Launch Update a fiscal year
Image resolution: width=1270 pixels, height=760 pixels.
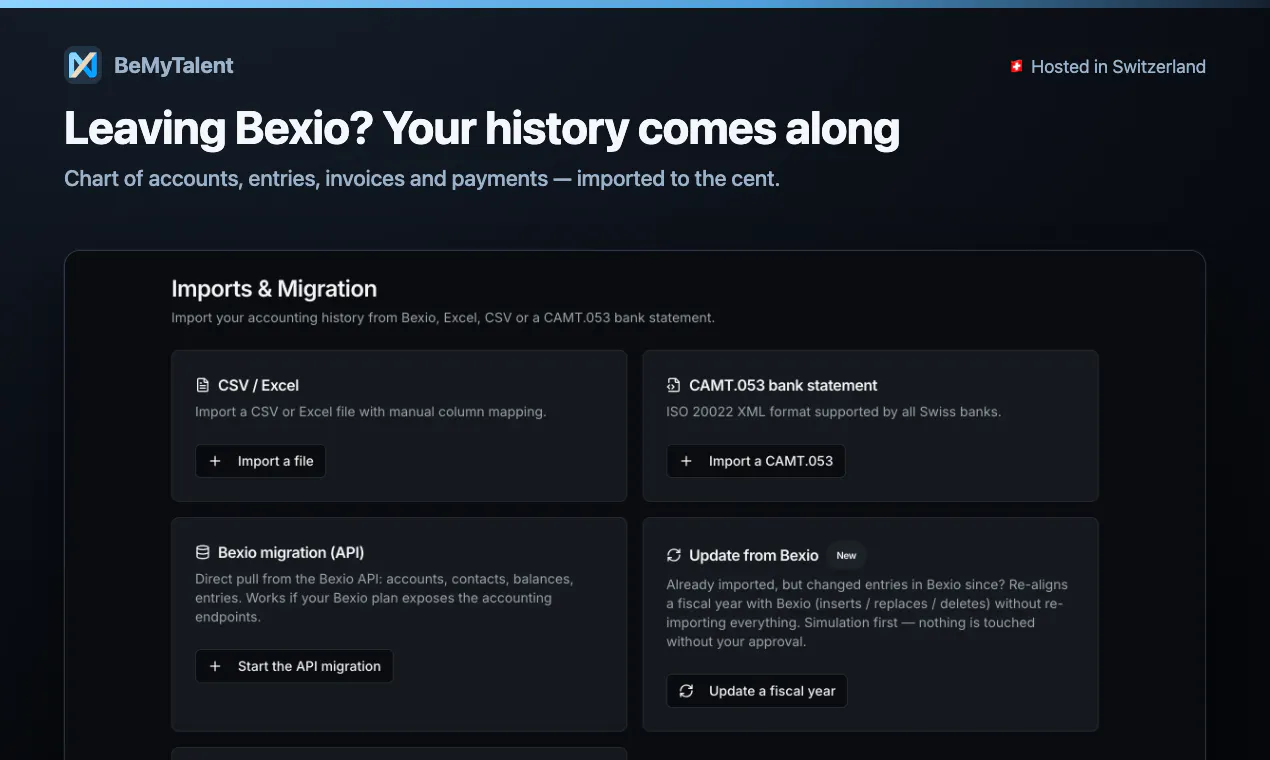pos(757,691)
